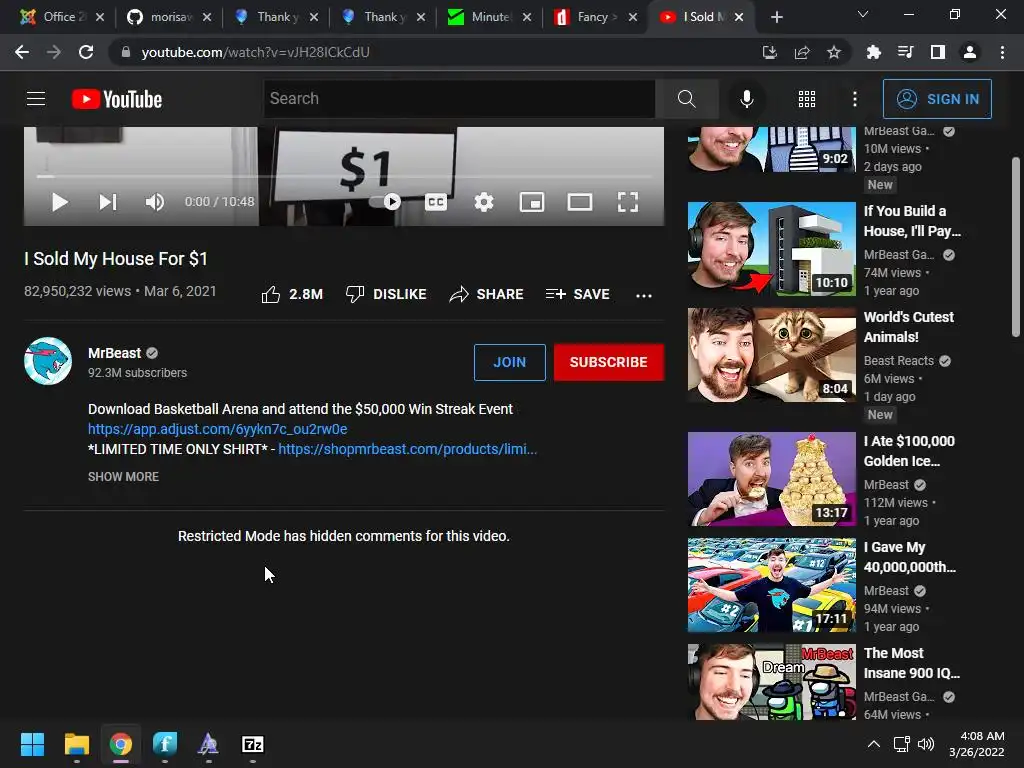
Task: Click the Dislike button
Action: 386,295
